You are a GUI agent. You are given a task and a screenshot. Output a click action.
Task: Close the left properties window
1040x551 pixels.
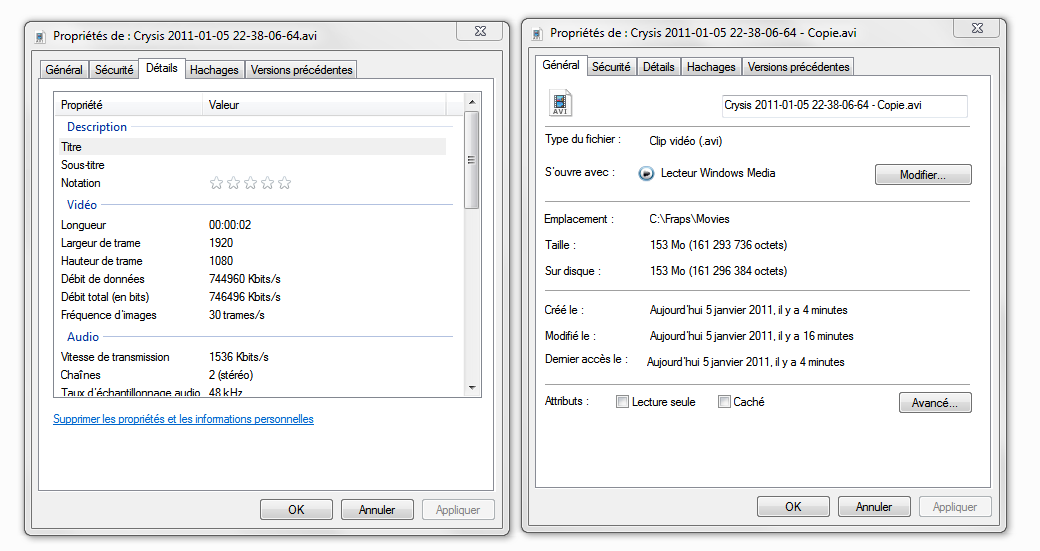[x=479, y=31]
